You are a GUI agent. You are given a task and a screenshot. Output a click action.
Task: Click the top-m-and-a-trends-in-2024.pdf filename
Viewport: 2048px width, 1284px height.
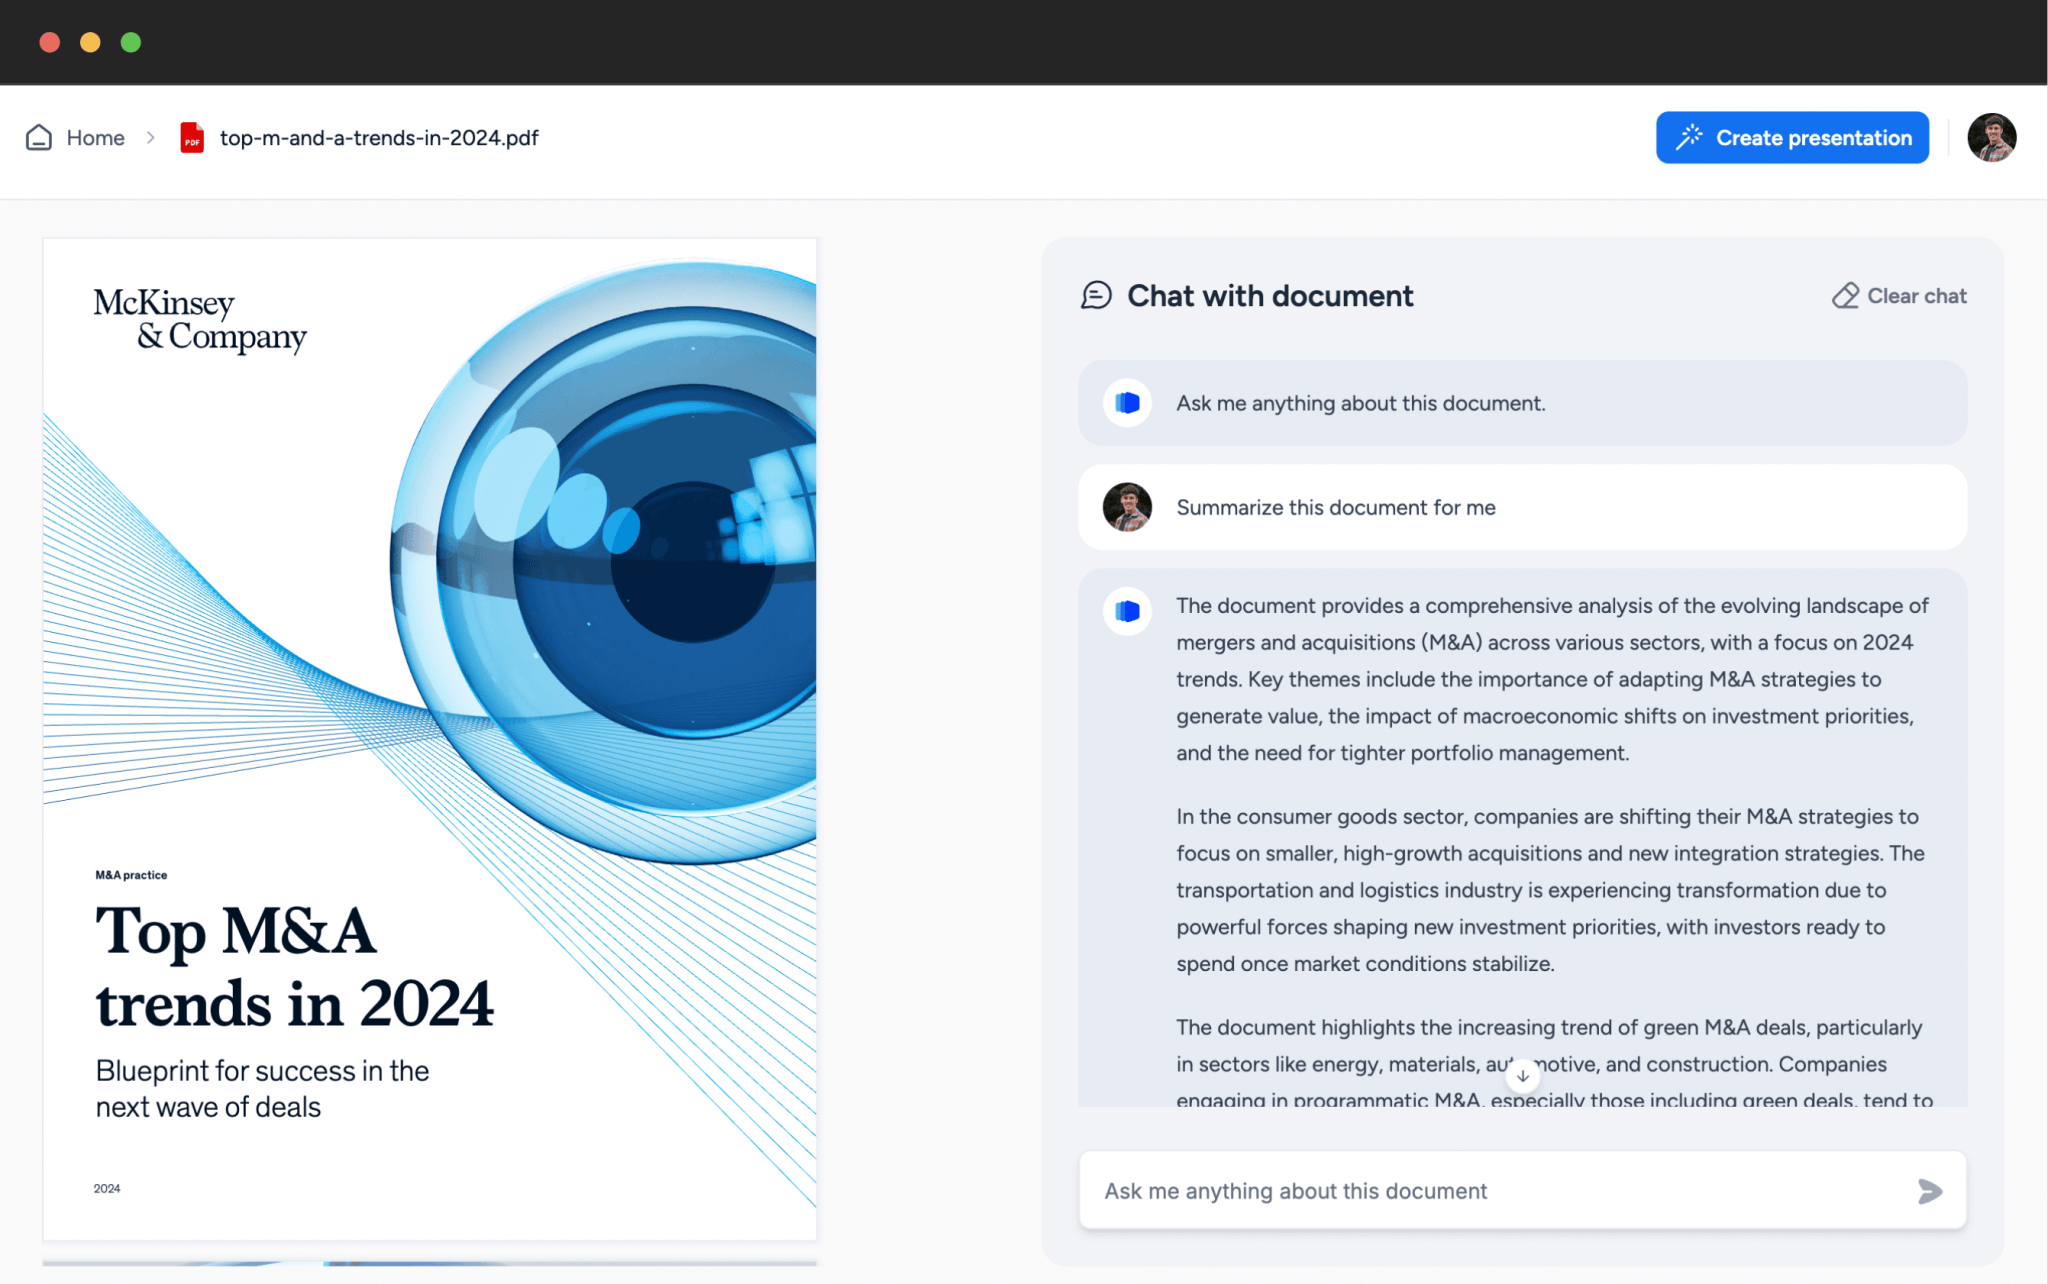pyautogui.click(x=379, y=137)
